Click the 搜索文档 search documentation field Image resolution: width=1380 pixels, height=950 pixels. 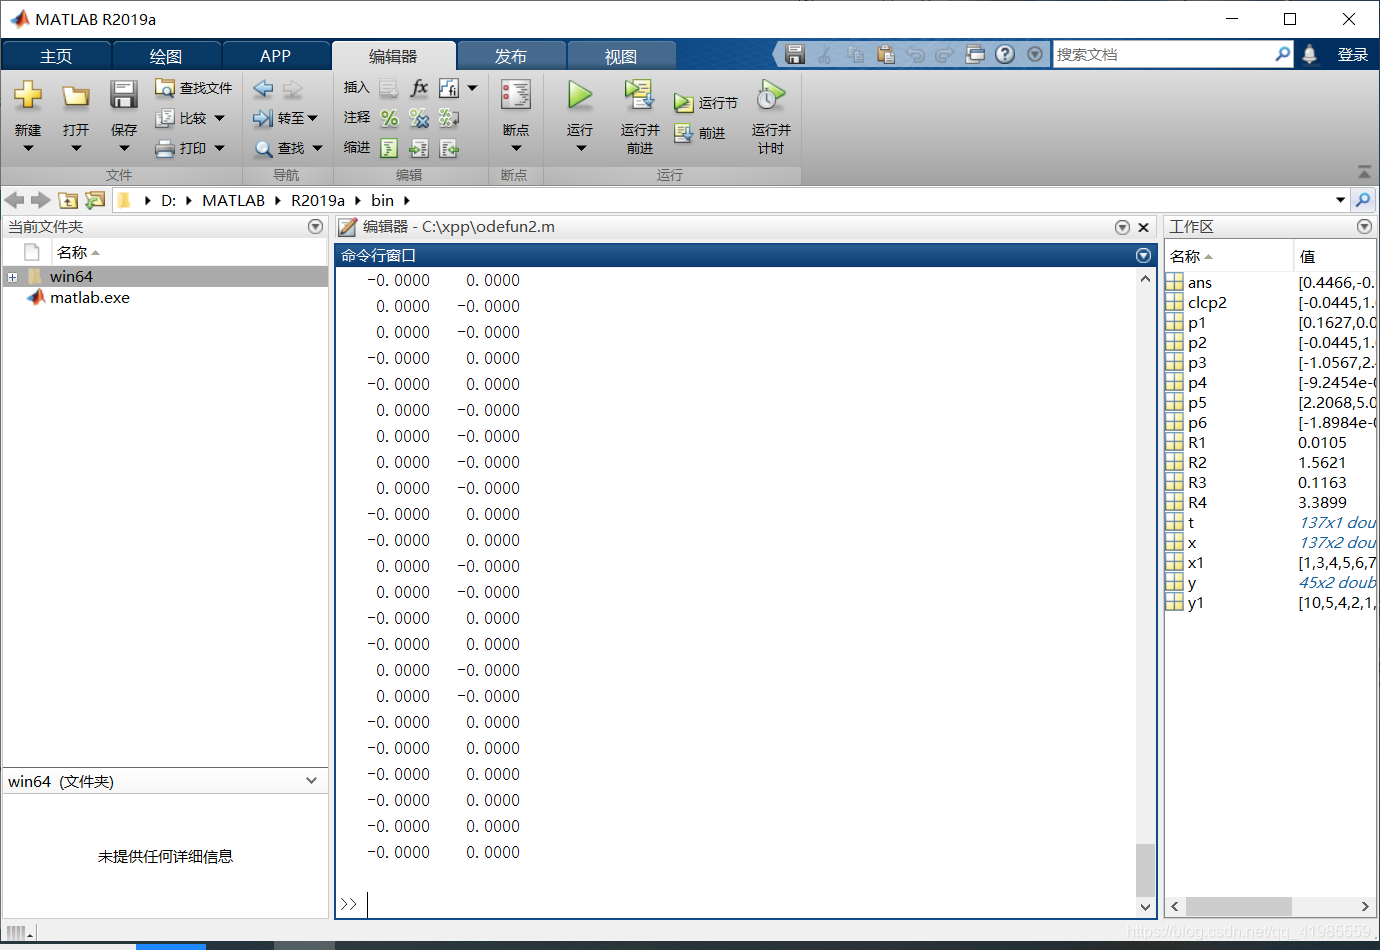point(1164,54)
